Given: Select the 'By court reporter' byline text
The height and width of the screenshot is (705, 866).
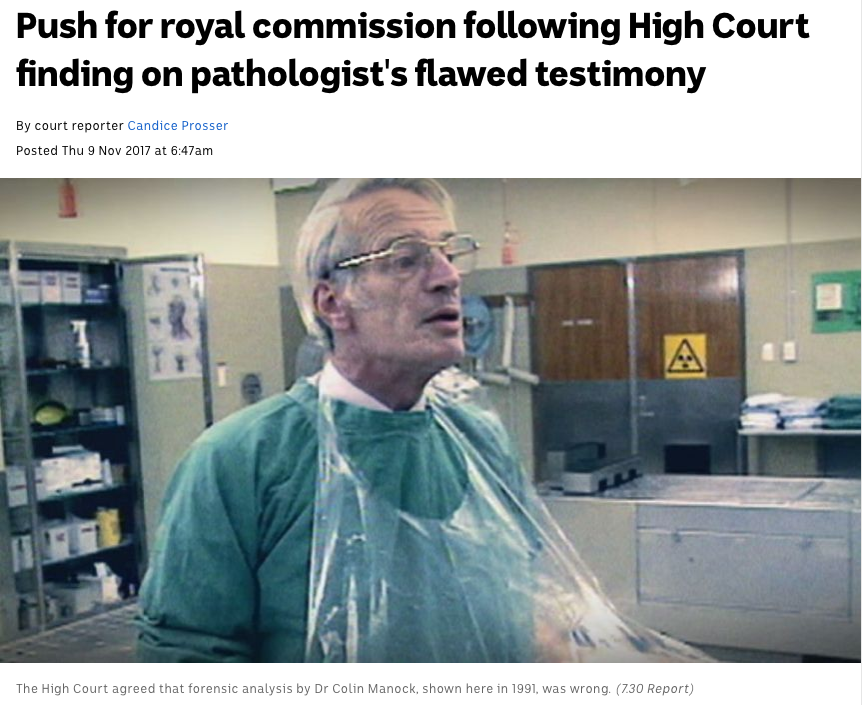Looking at the screenshot, I should tap(70, 126).
